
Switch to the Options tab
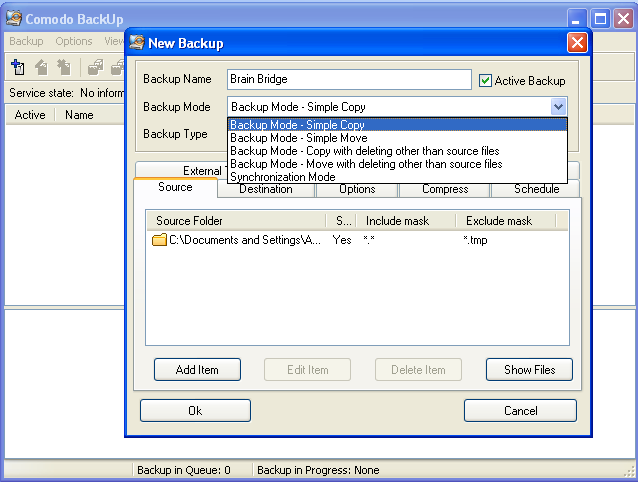[x=357, y=190]
